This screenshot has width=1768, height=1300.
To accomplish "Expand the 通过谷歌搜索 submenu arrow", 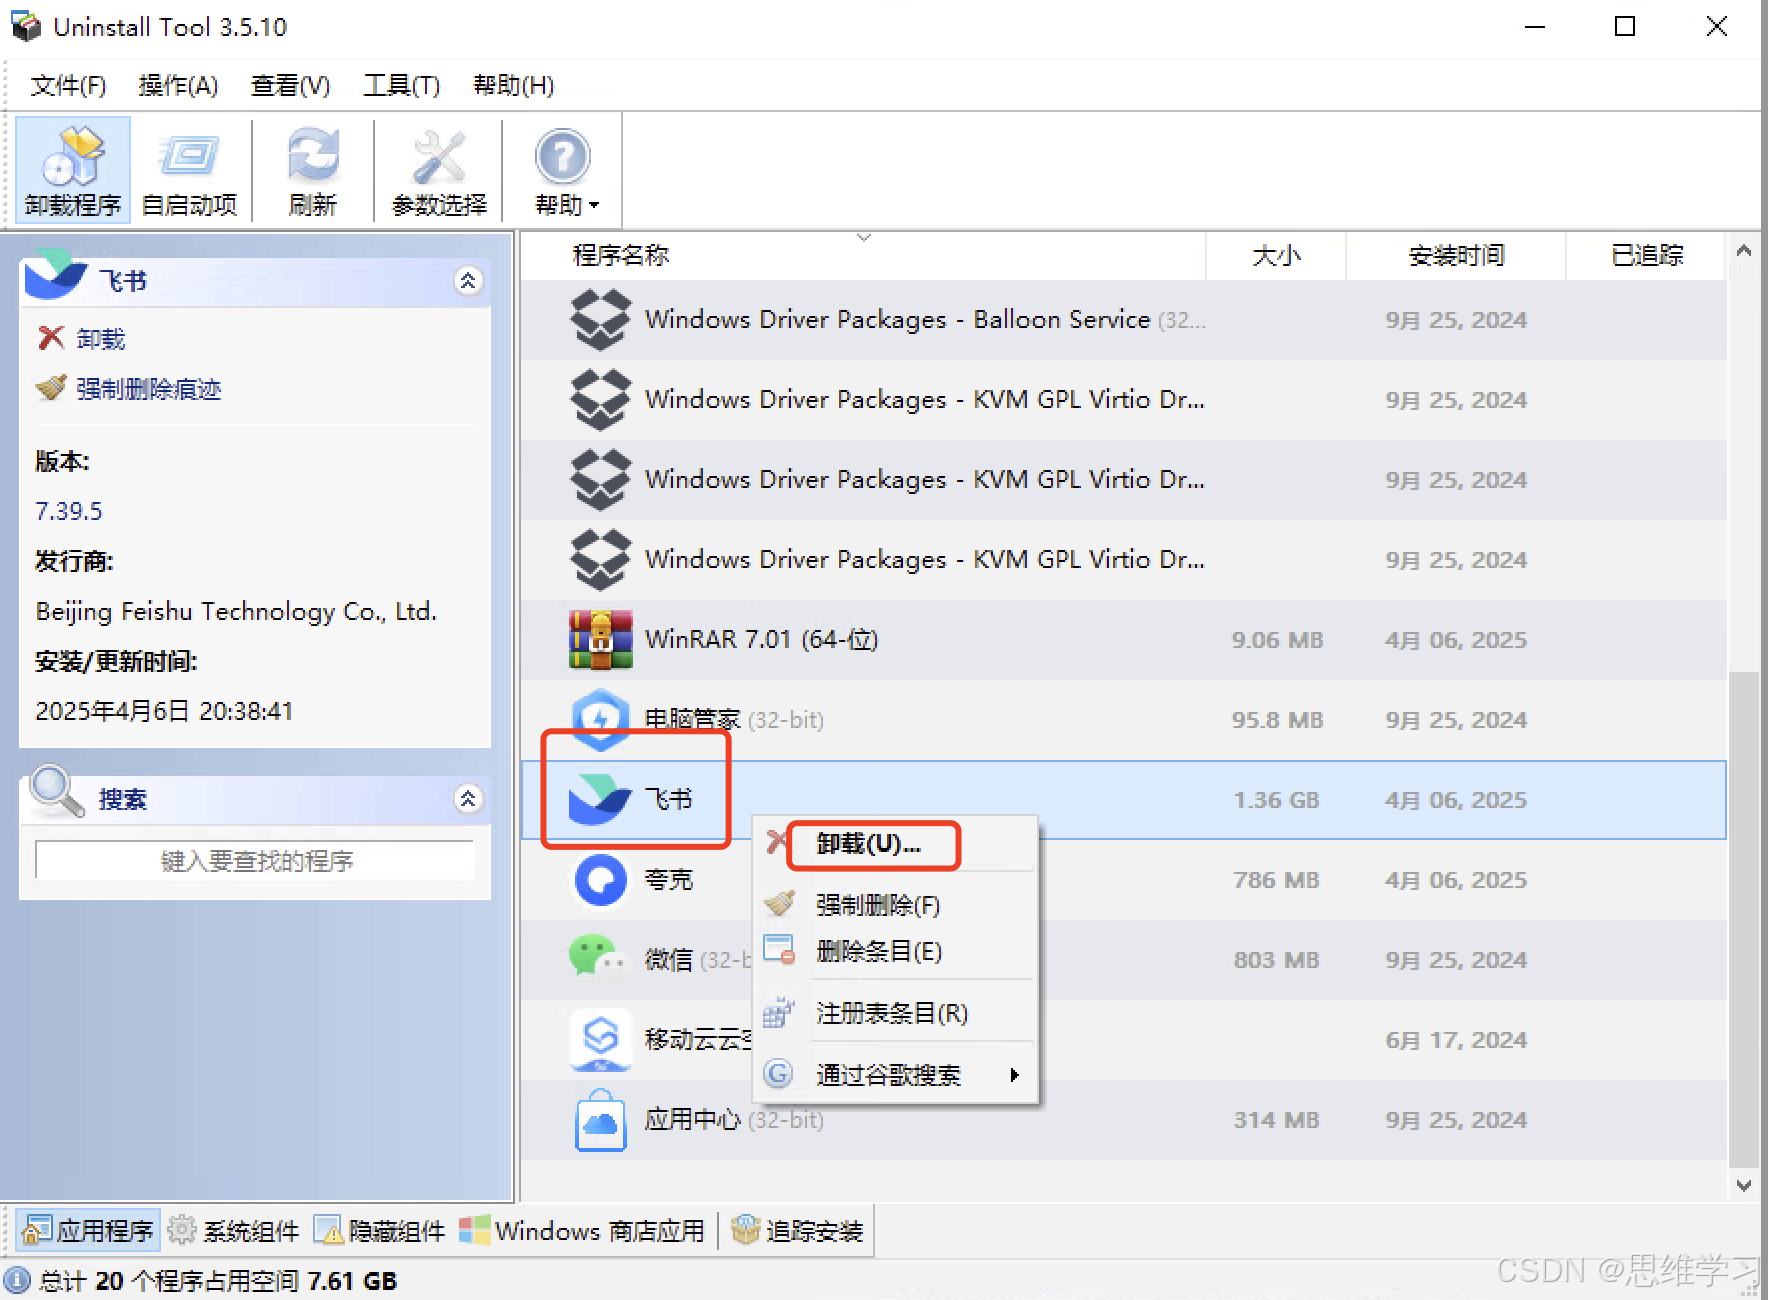I will pos(1014,1075).
